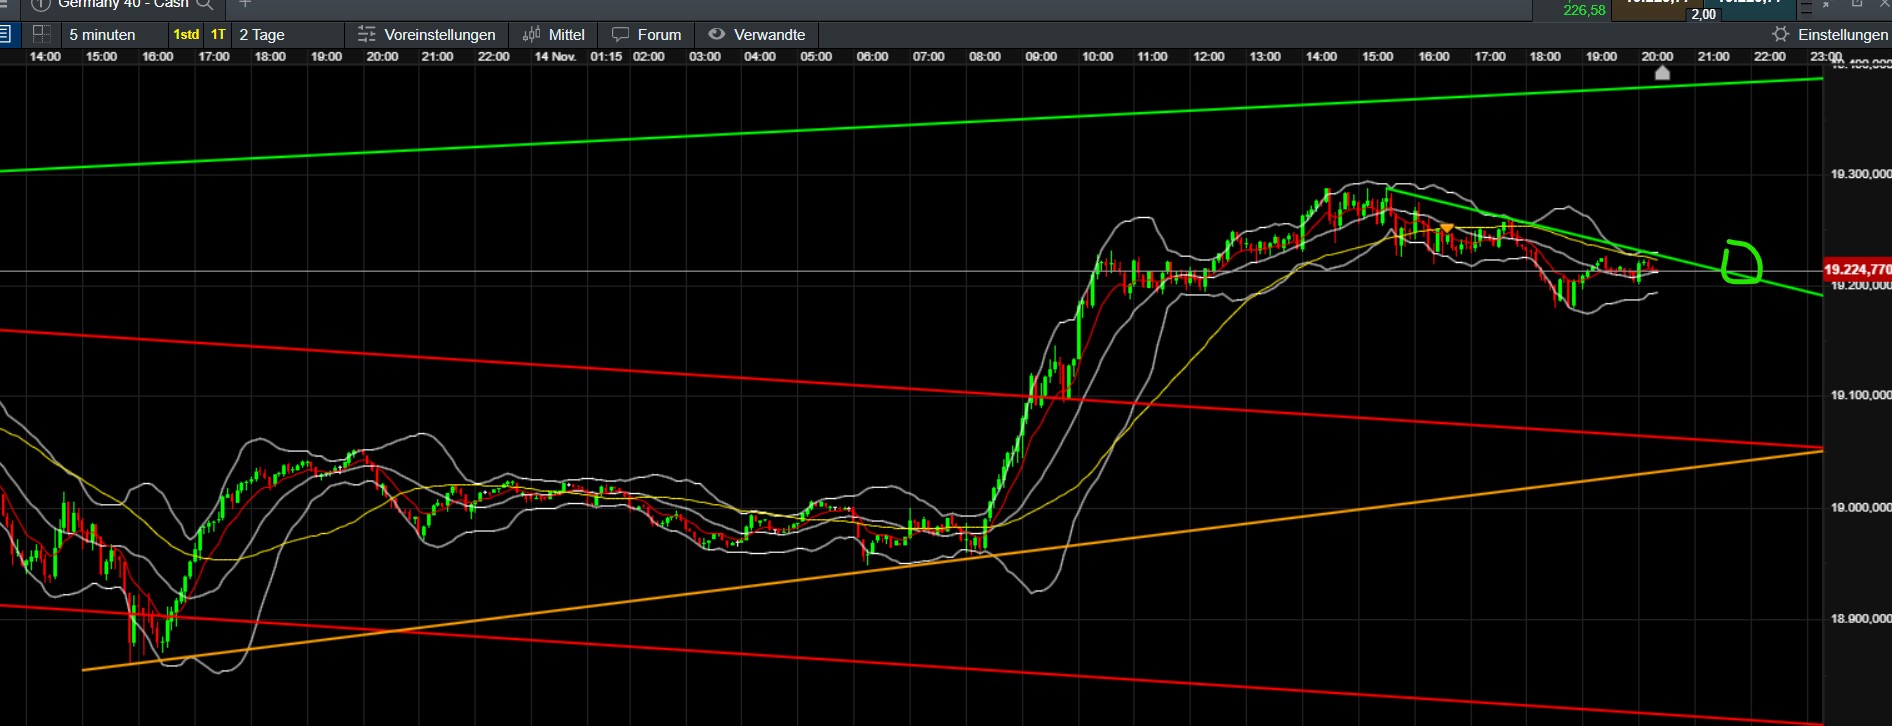Click the 19.100,000 price axis label
The width and height of the screenshot is (1892, 726).
(x=1860, y=395)
